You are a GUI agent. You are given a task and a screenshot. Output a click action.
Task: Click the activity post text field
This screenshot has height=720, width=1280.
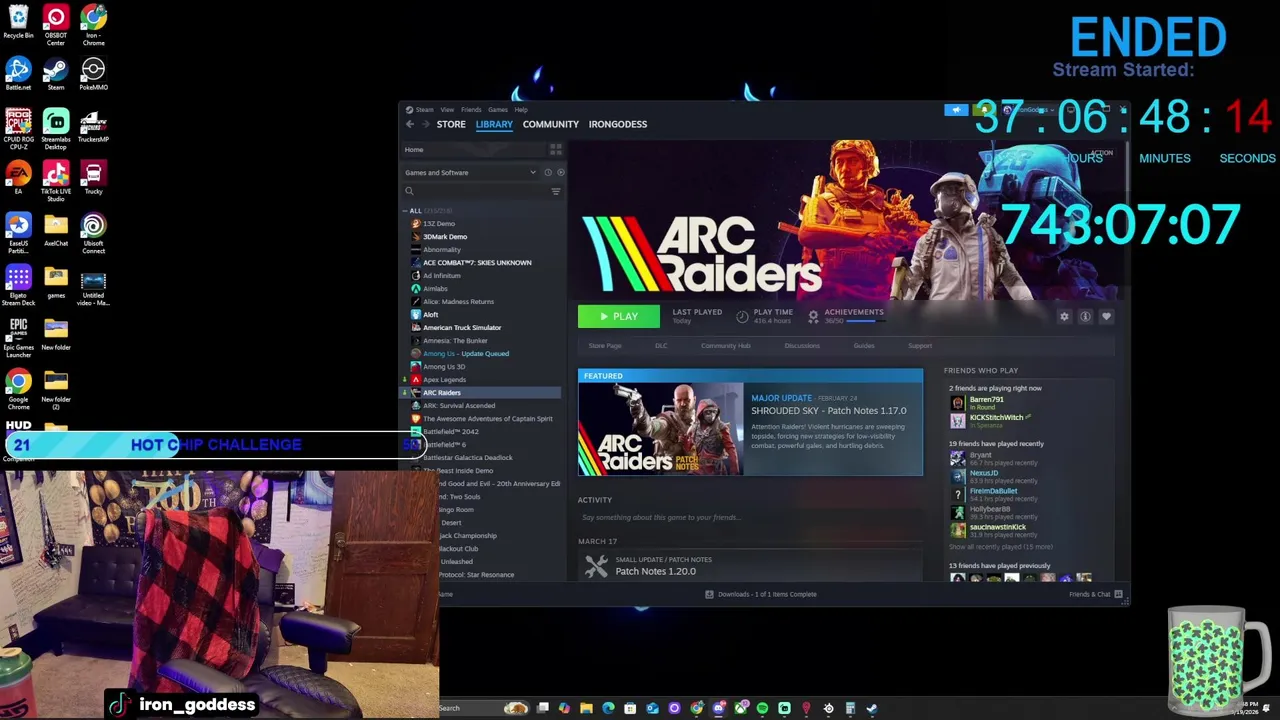750,517
